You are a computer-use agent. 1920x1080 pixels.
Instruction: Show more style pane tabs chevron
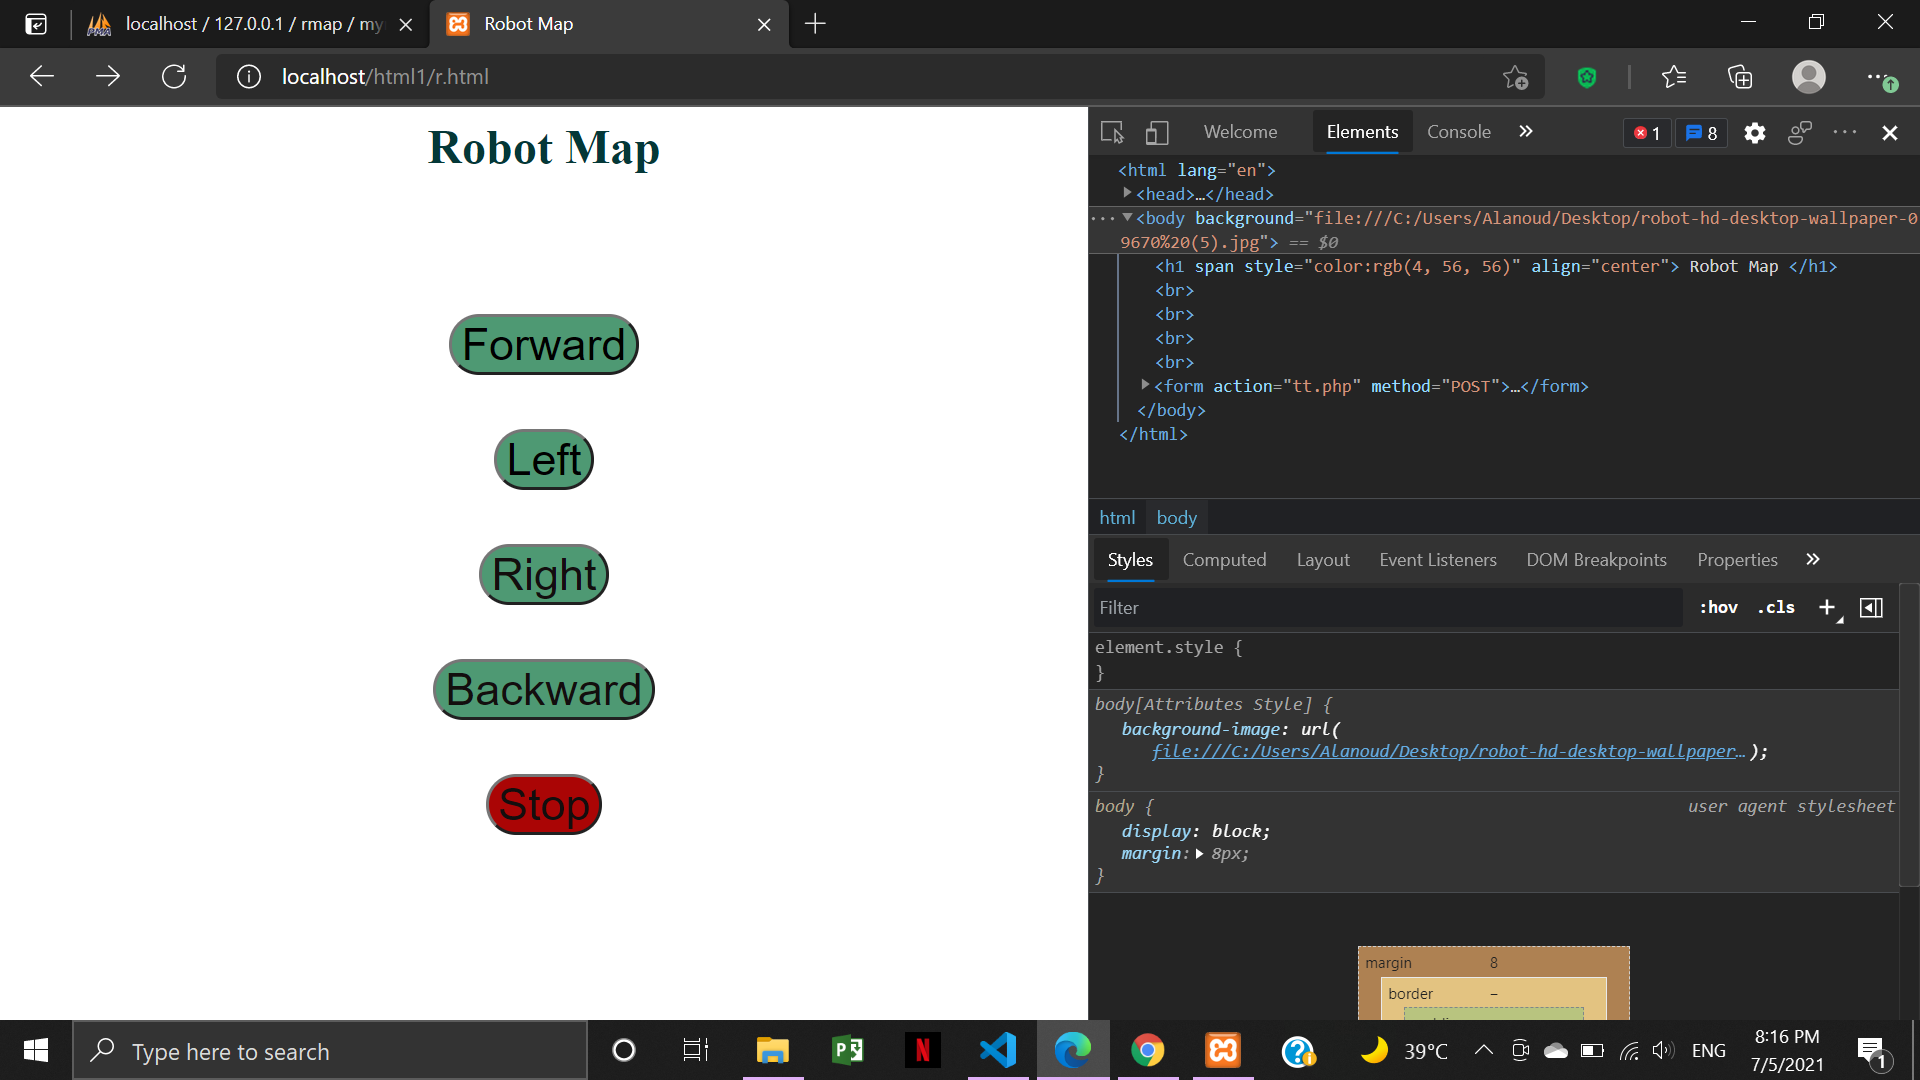click(x=1813, y=560)
